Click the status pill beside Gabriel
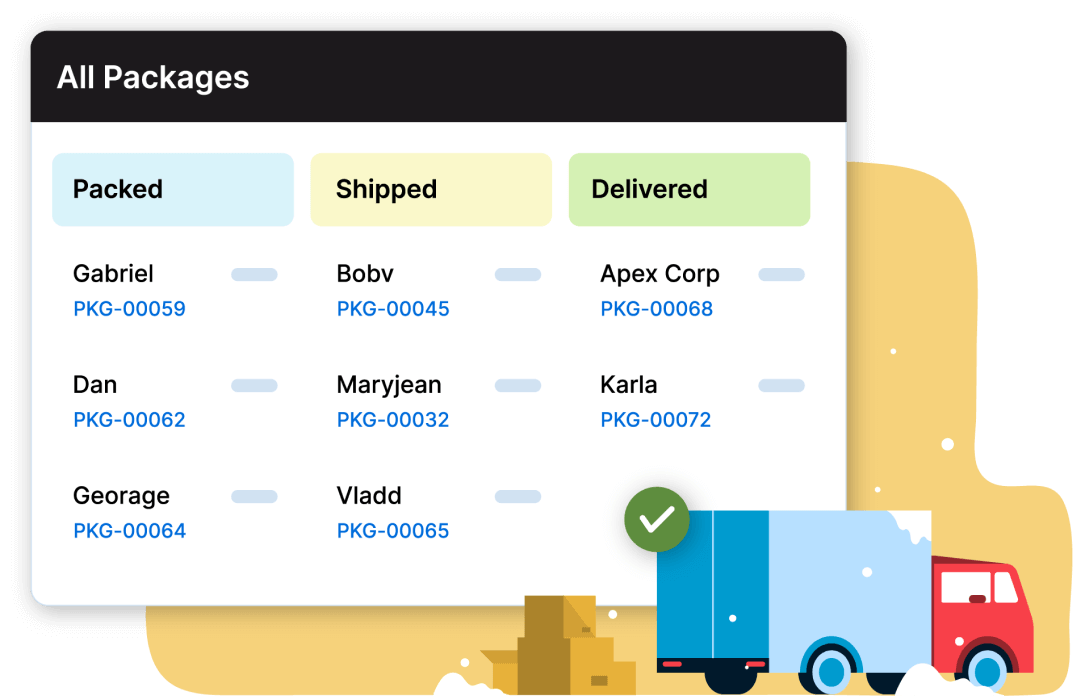The width and height of the screenshot is (1073, 696). coord(254,274)
